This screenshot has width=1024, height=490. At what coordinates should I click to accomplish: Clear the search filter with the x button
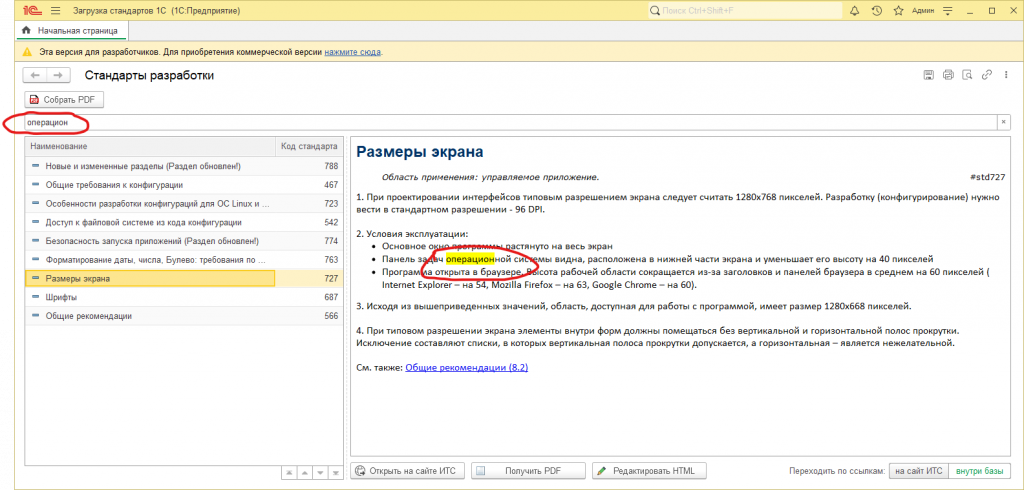click(x=1004, y=122)
